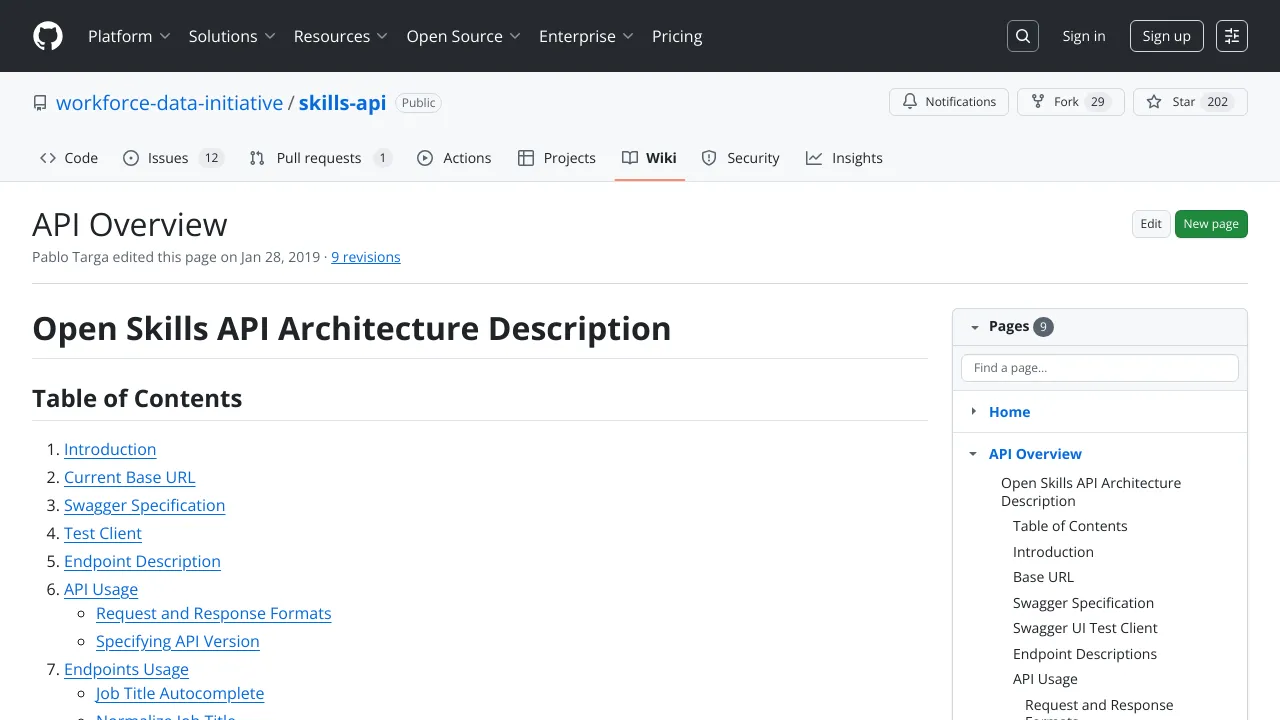Viewport: 1280px width, 720px height.
Task: Click inside the Find a page field
Action: click(x=1100, y=368)
